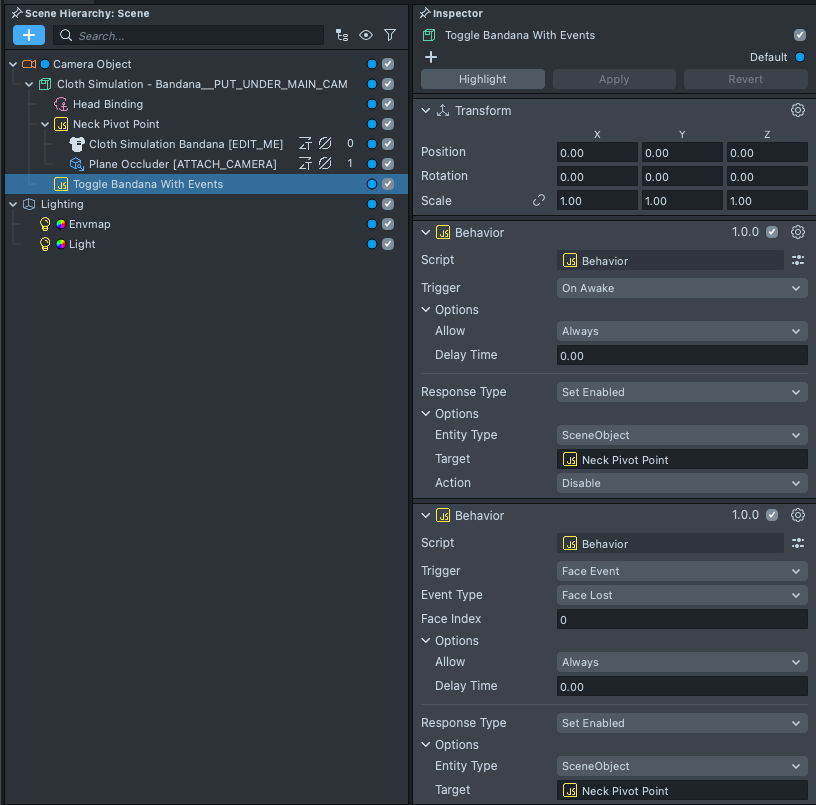This screenshot has width=816, height=805.
Task: Toggle the first Behavior component enabled checkbox
Action: [771, 232]
